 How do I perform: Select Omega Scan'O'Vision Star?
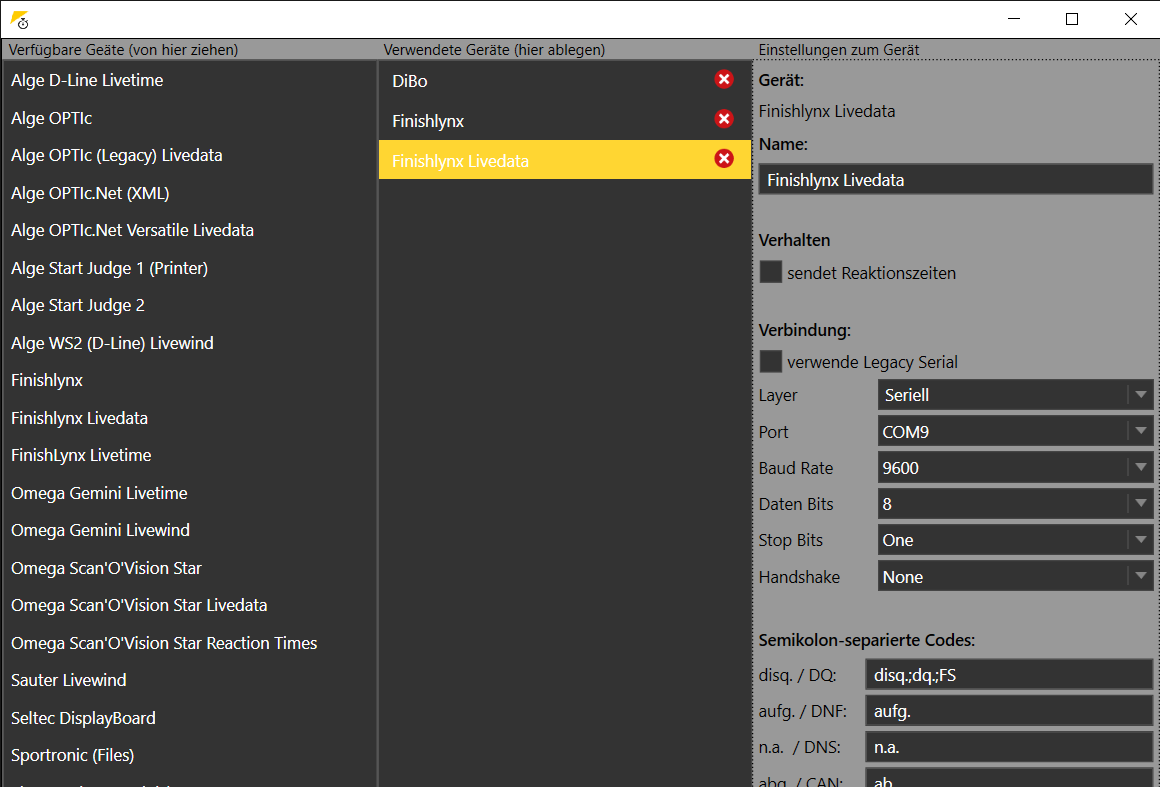[189, 568]
